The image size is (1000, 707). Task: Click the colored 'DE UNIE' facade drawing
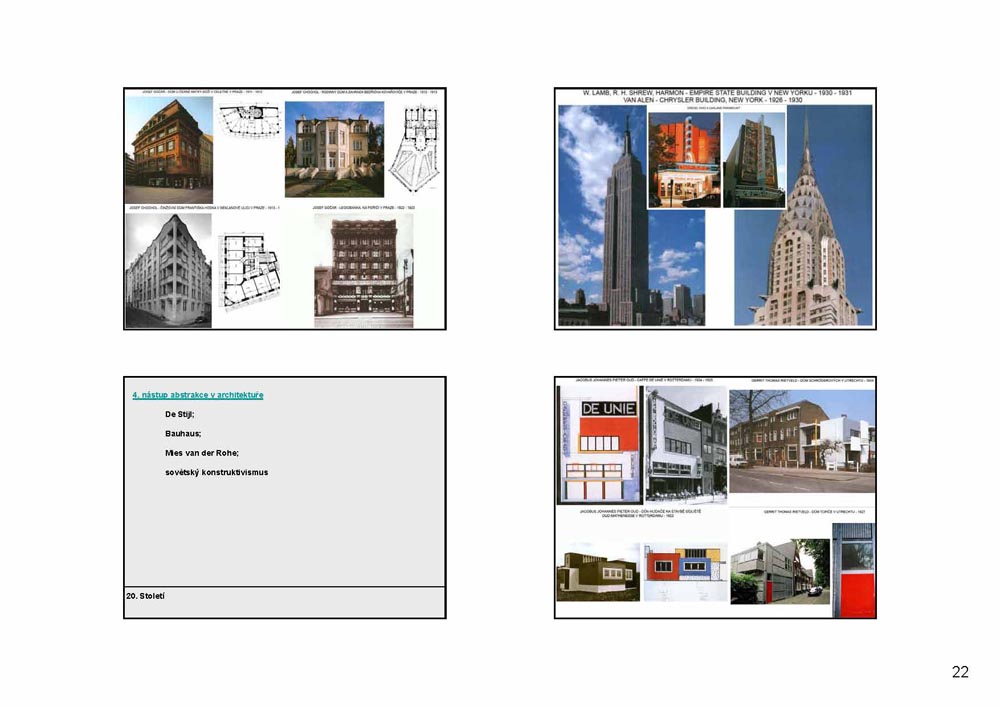click(x=599, y=444)
